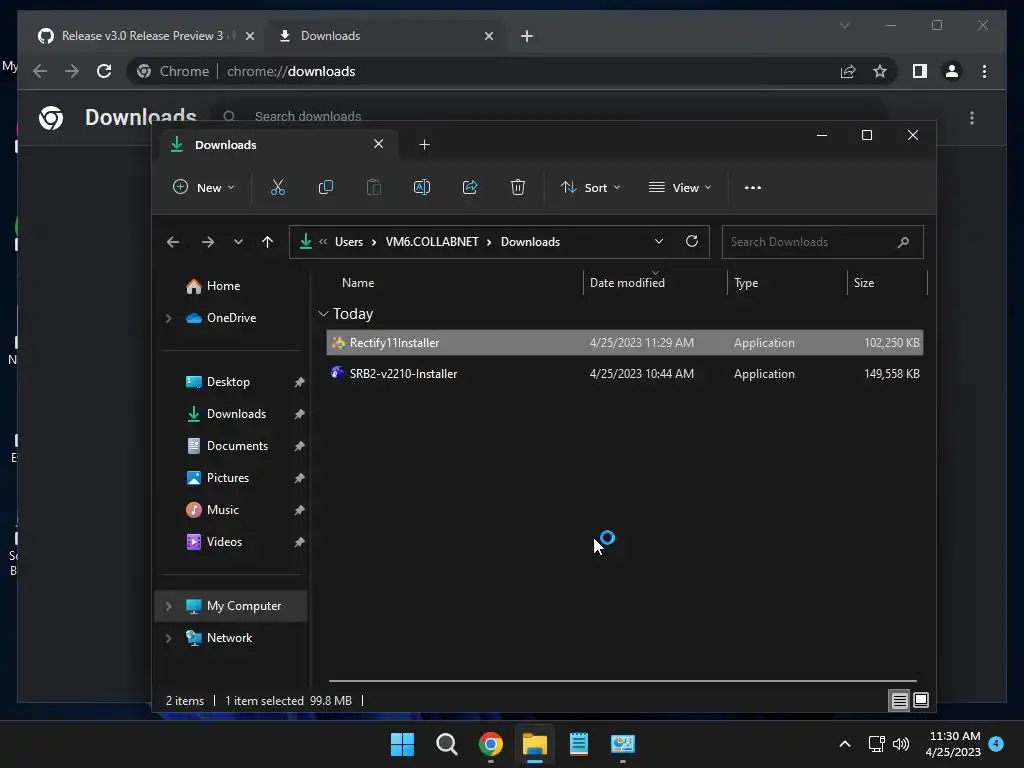Go up one folder level in Explorer

(x=267, y=242)
